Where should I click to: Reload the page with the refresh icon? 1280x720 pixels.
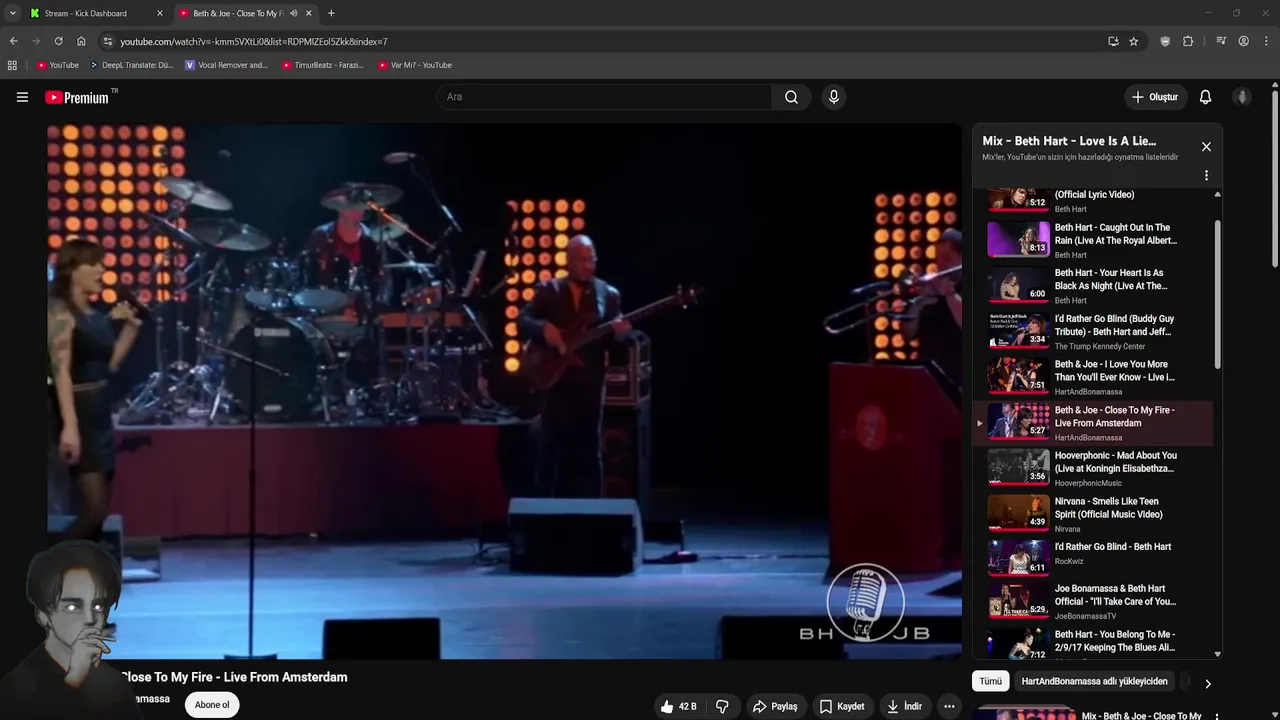[x=58, y=41]
